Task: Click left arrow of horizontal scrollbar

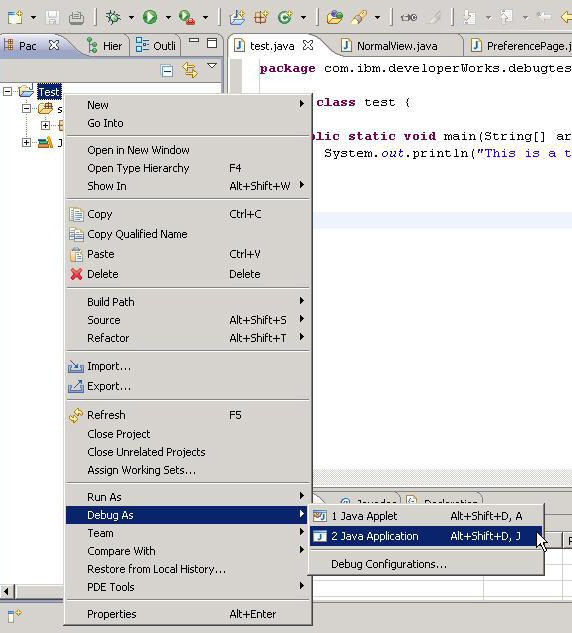Action: (6, 592)
